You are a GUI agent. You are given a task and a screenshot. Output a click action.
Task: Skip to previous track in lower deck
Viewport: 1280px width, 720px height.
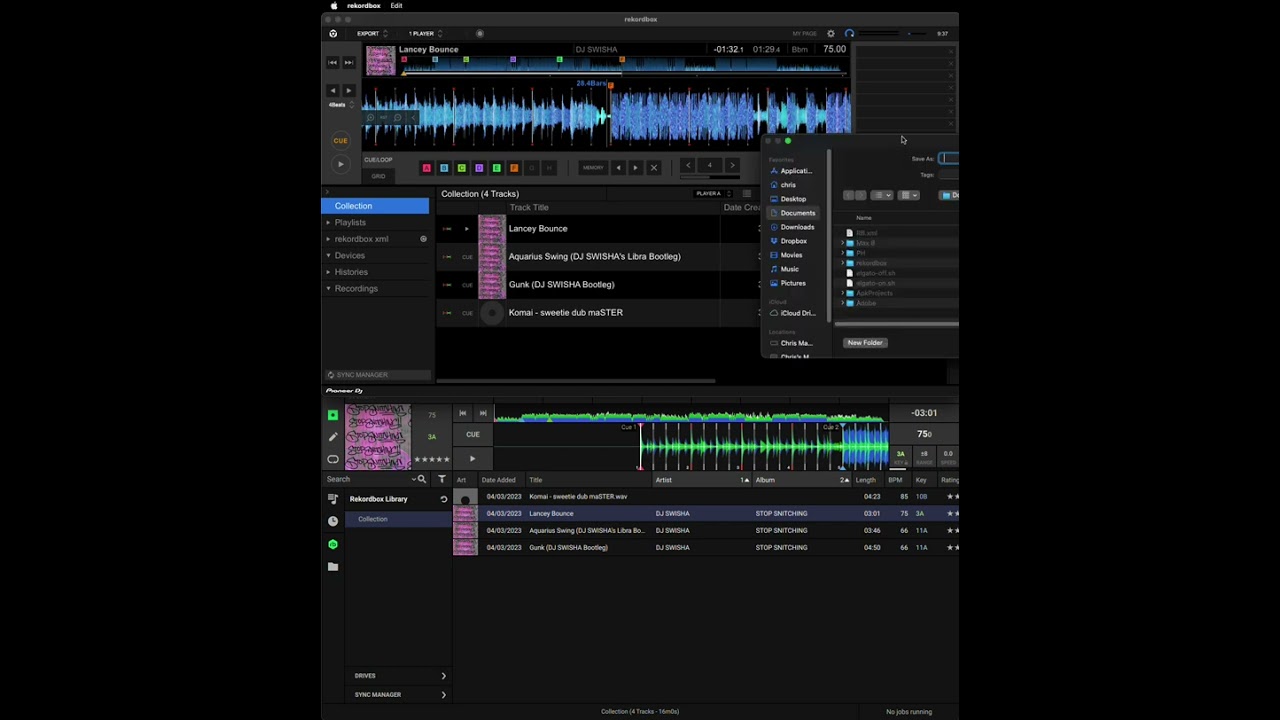coord(463,413)
